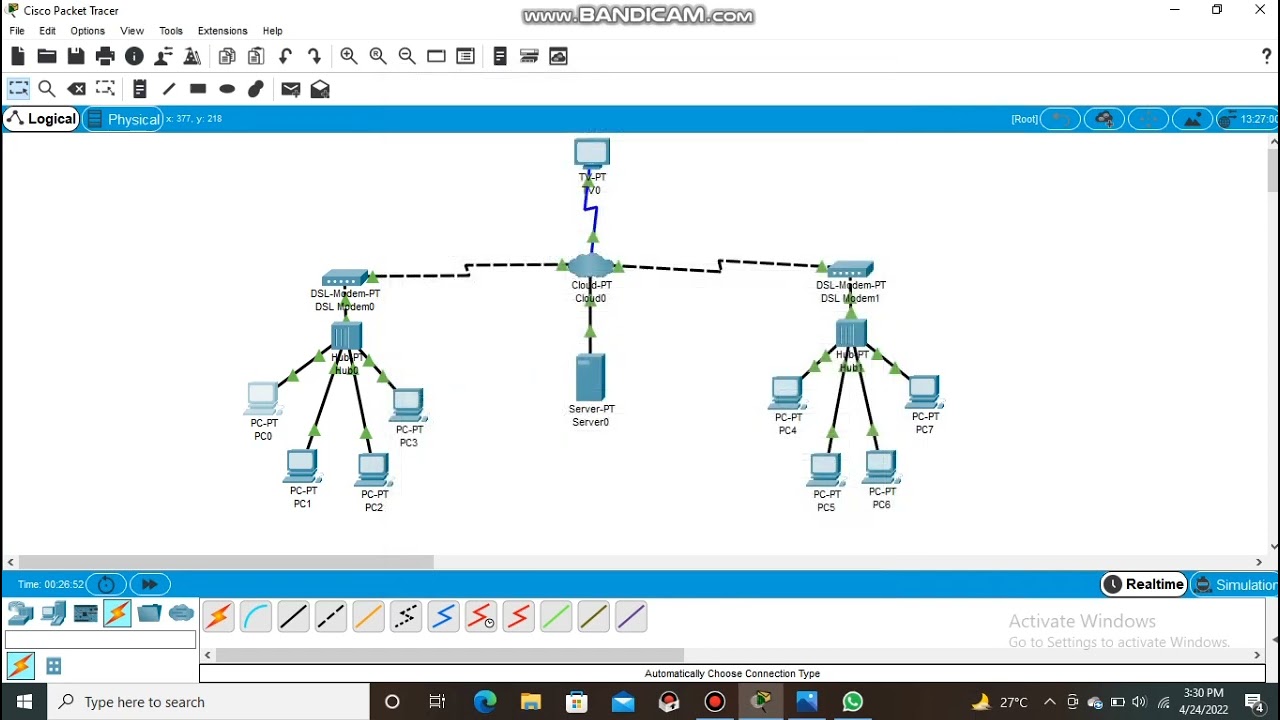Select the Draw Freeform tool
This screenshot has width=1280, height=720.
tap(256, 89)
